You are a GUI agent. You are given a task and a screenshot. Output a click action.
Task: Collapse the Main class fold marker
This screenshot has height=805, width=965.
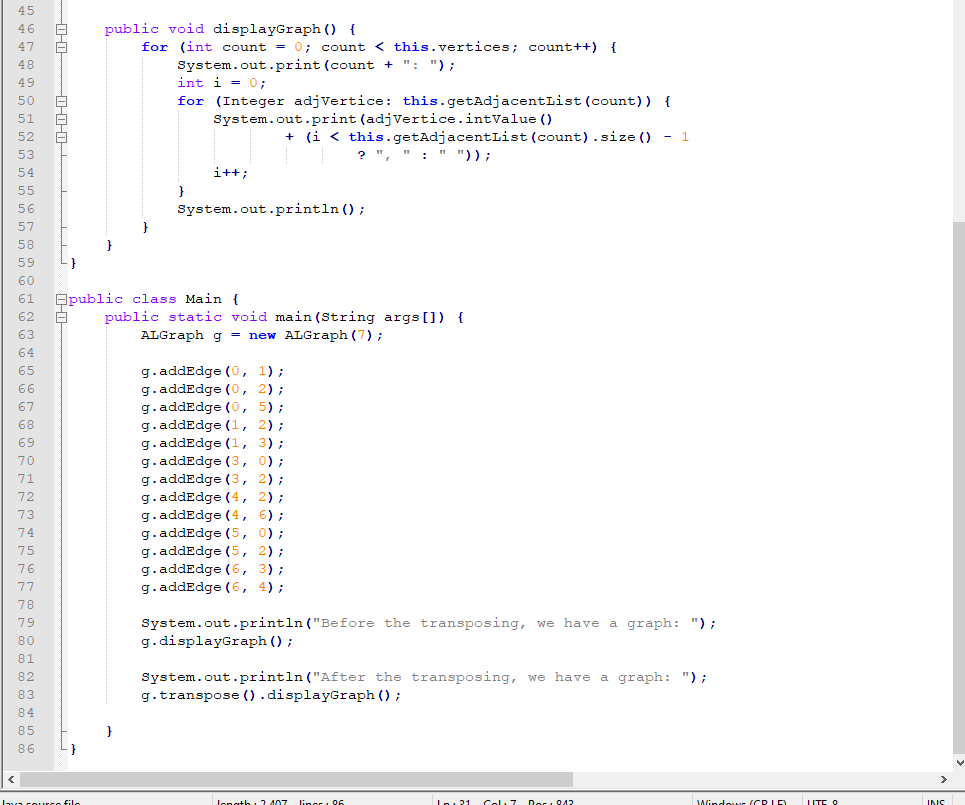62,298
